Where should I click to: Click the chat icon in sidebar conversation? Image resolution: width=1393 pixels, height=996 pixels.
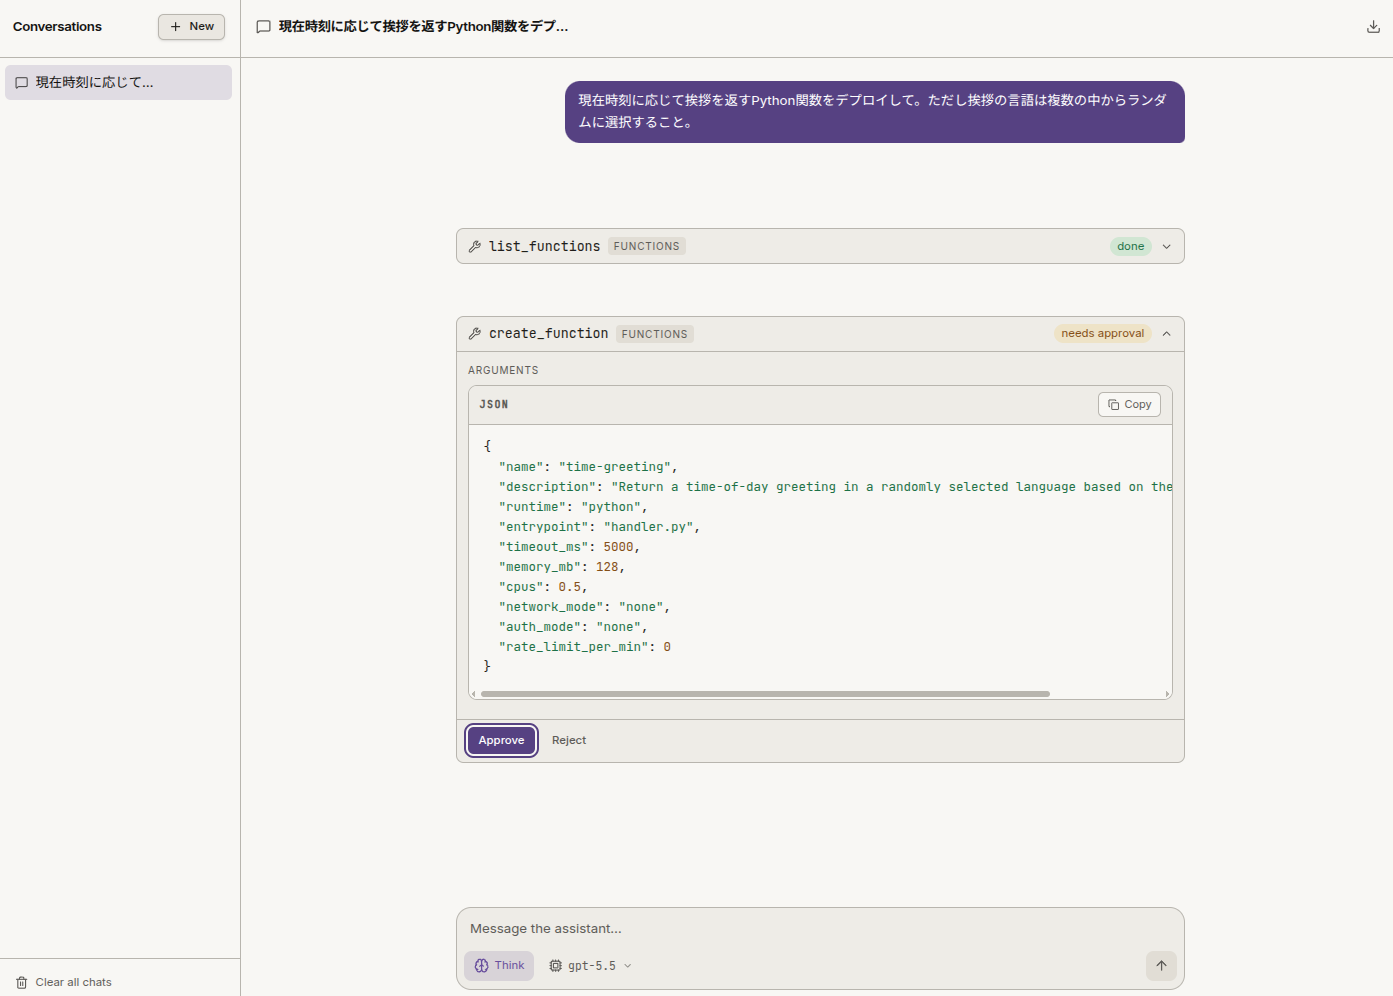click(x=22, y=83)
